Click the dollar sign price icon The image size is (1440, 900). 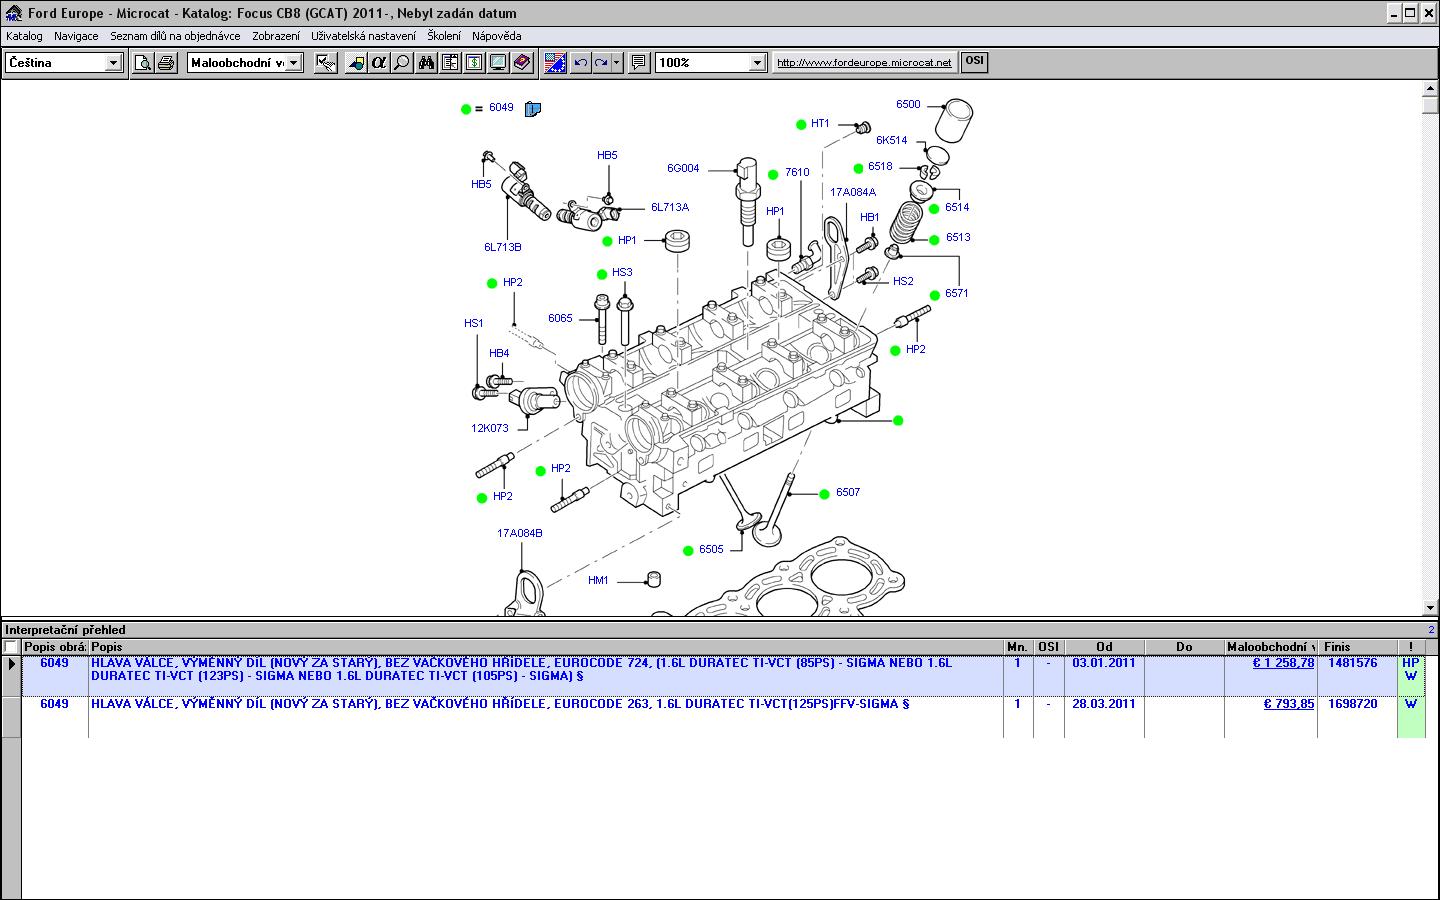pos(474,63)
